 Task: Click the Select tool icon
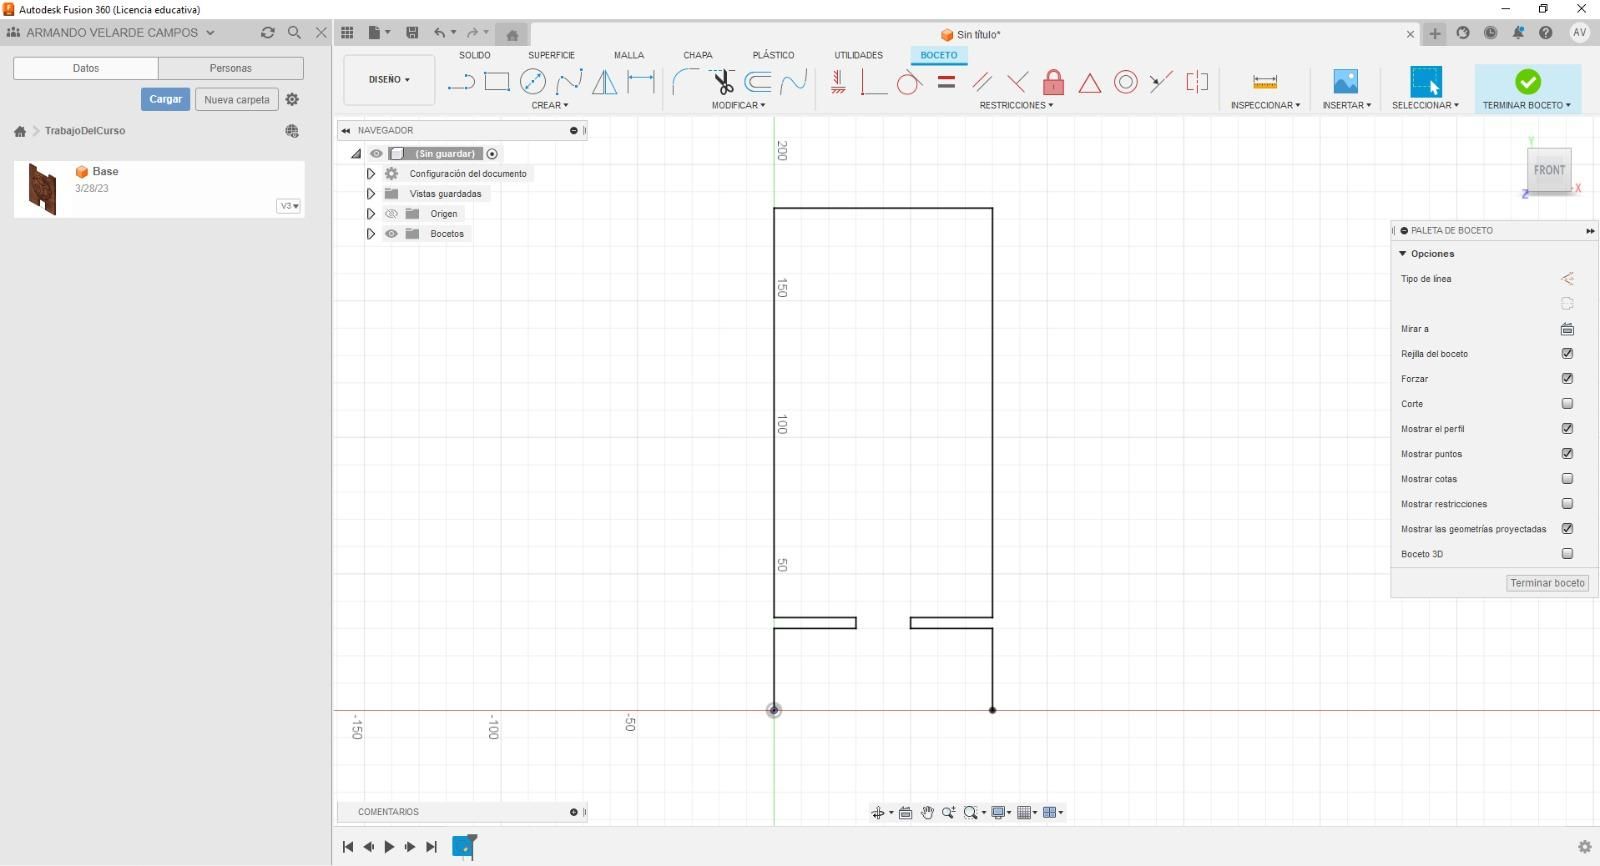pos(1426,82)
